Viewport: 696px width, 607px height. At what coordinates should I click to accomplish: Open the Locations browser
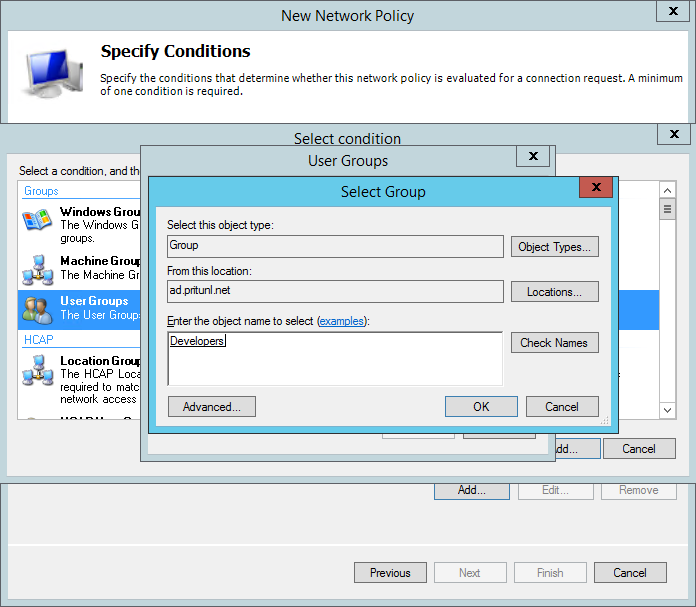tap(554, 292)
